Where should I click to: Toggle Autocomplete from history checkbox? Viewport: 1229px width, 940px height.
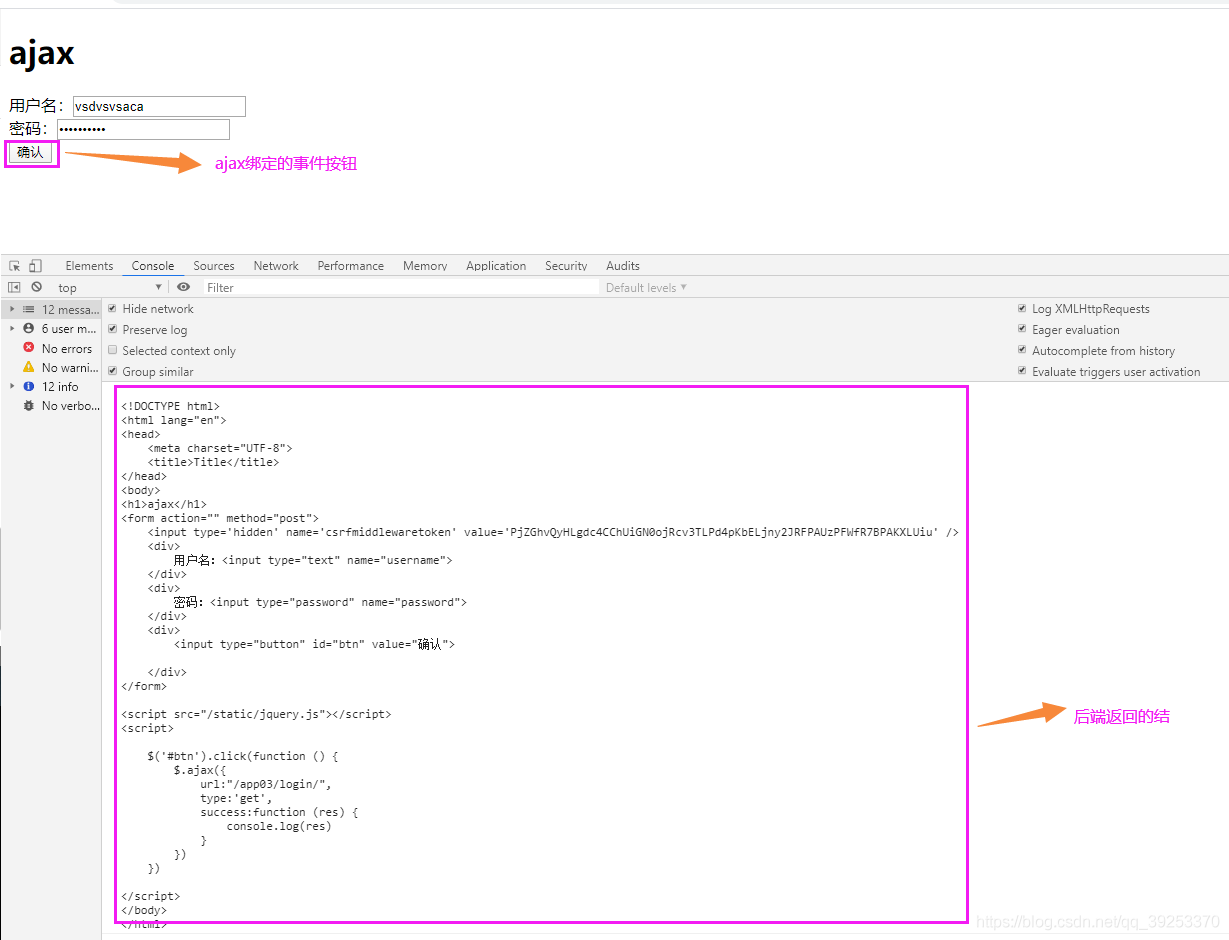[x=1022, y=351]
